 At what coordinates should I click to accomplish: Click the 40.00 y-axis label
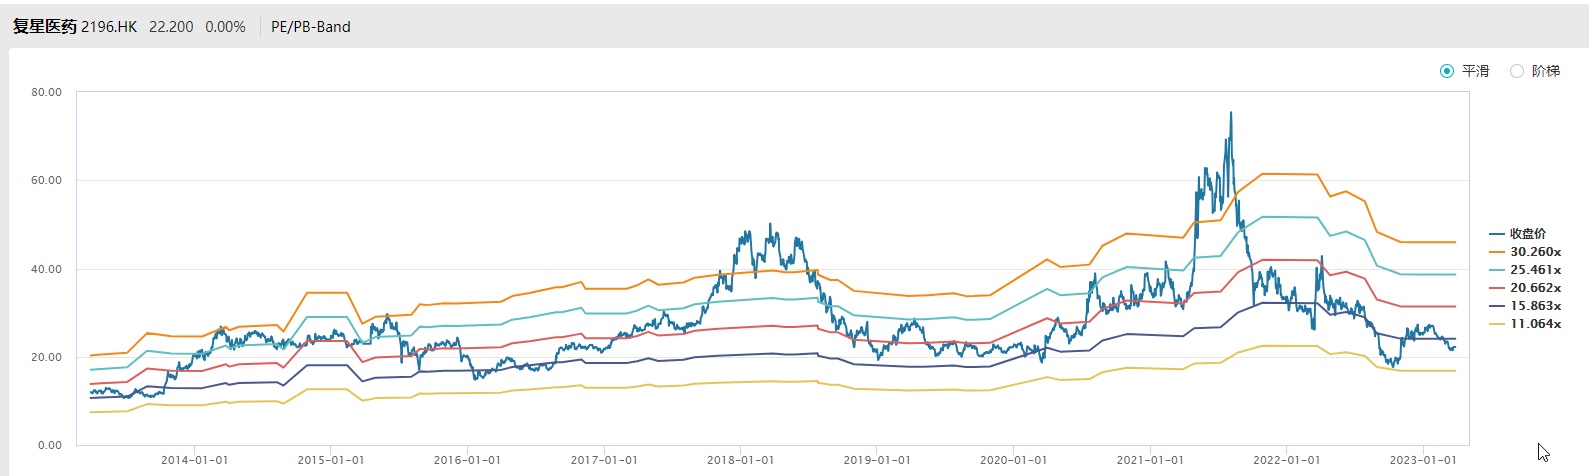(x=46, y=269)
